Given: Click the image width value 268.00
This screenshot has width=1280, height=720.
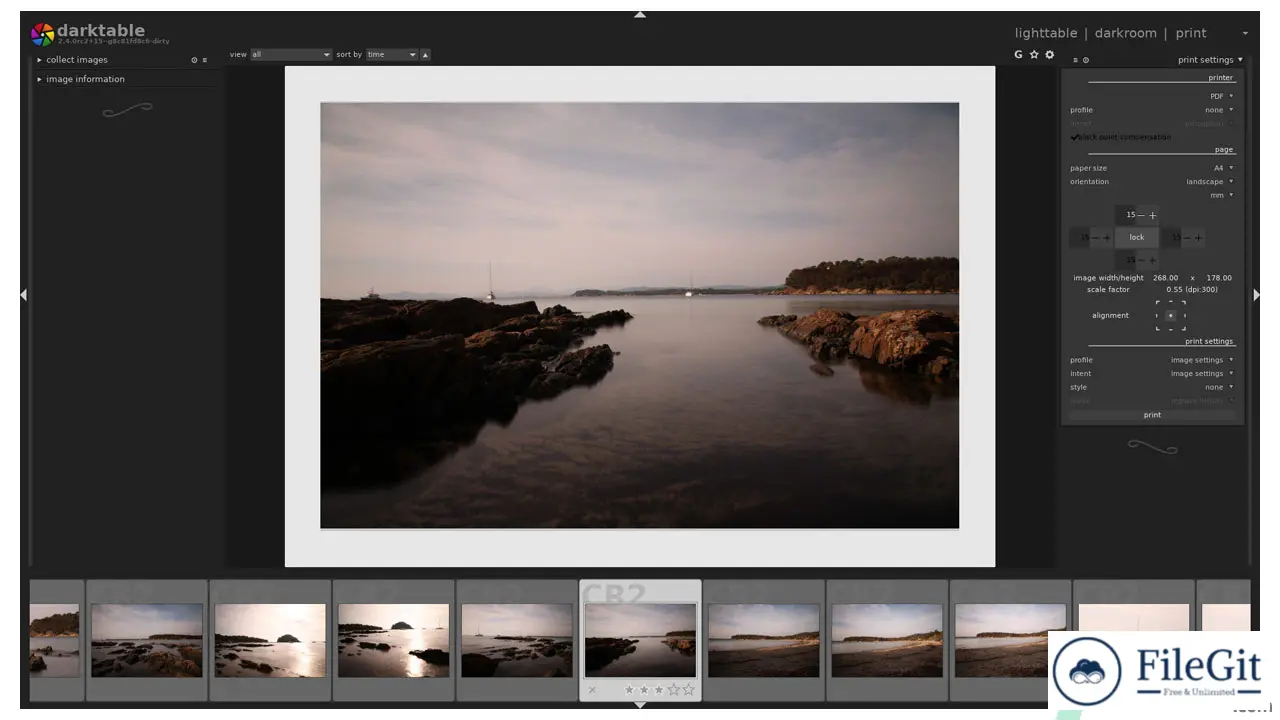Looking at the screenshot, I should pos(1165,278).
